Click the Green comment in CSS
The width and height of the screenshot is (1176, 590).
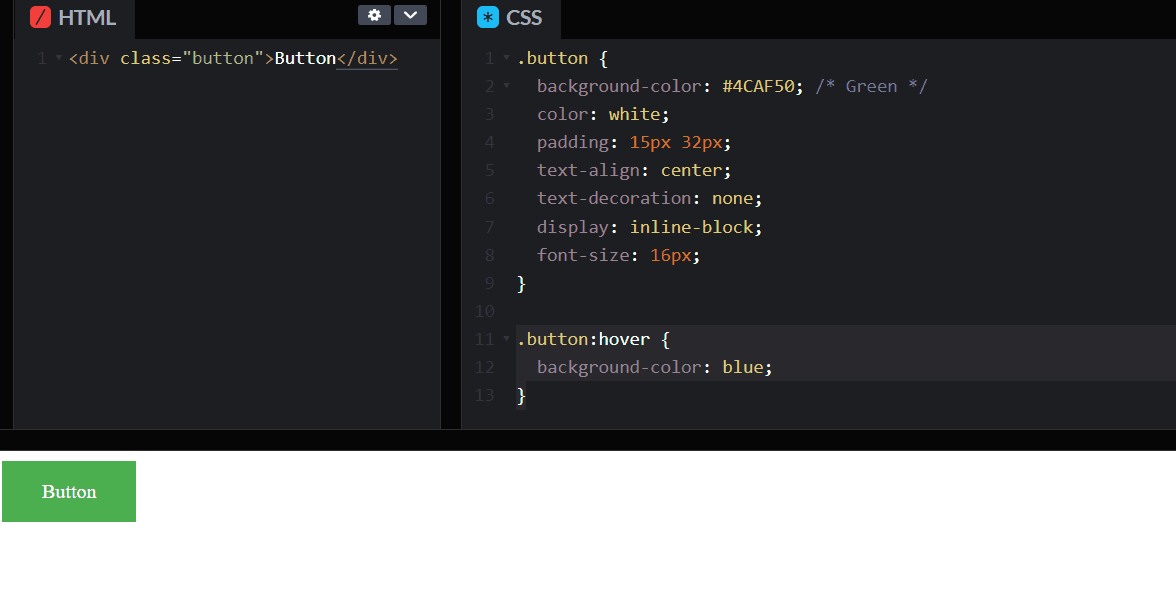click(871, 86)
